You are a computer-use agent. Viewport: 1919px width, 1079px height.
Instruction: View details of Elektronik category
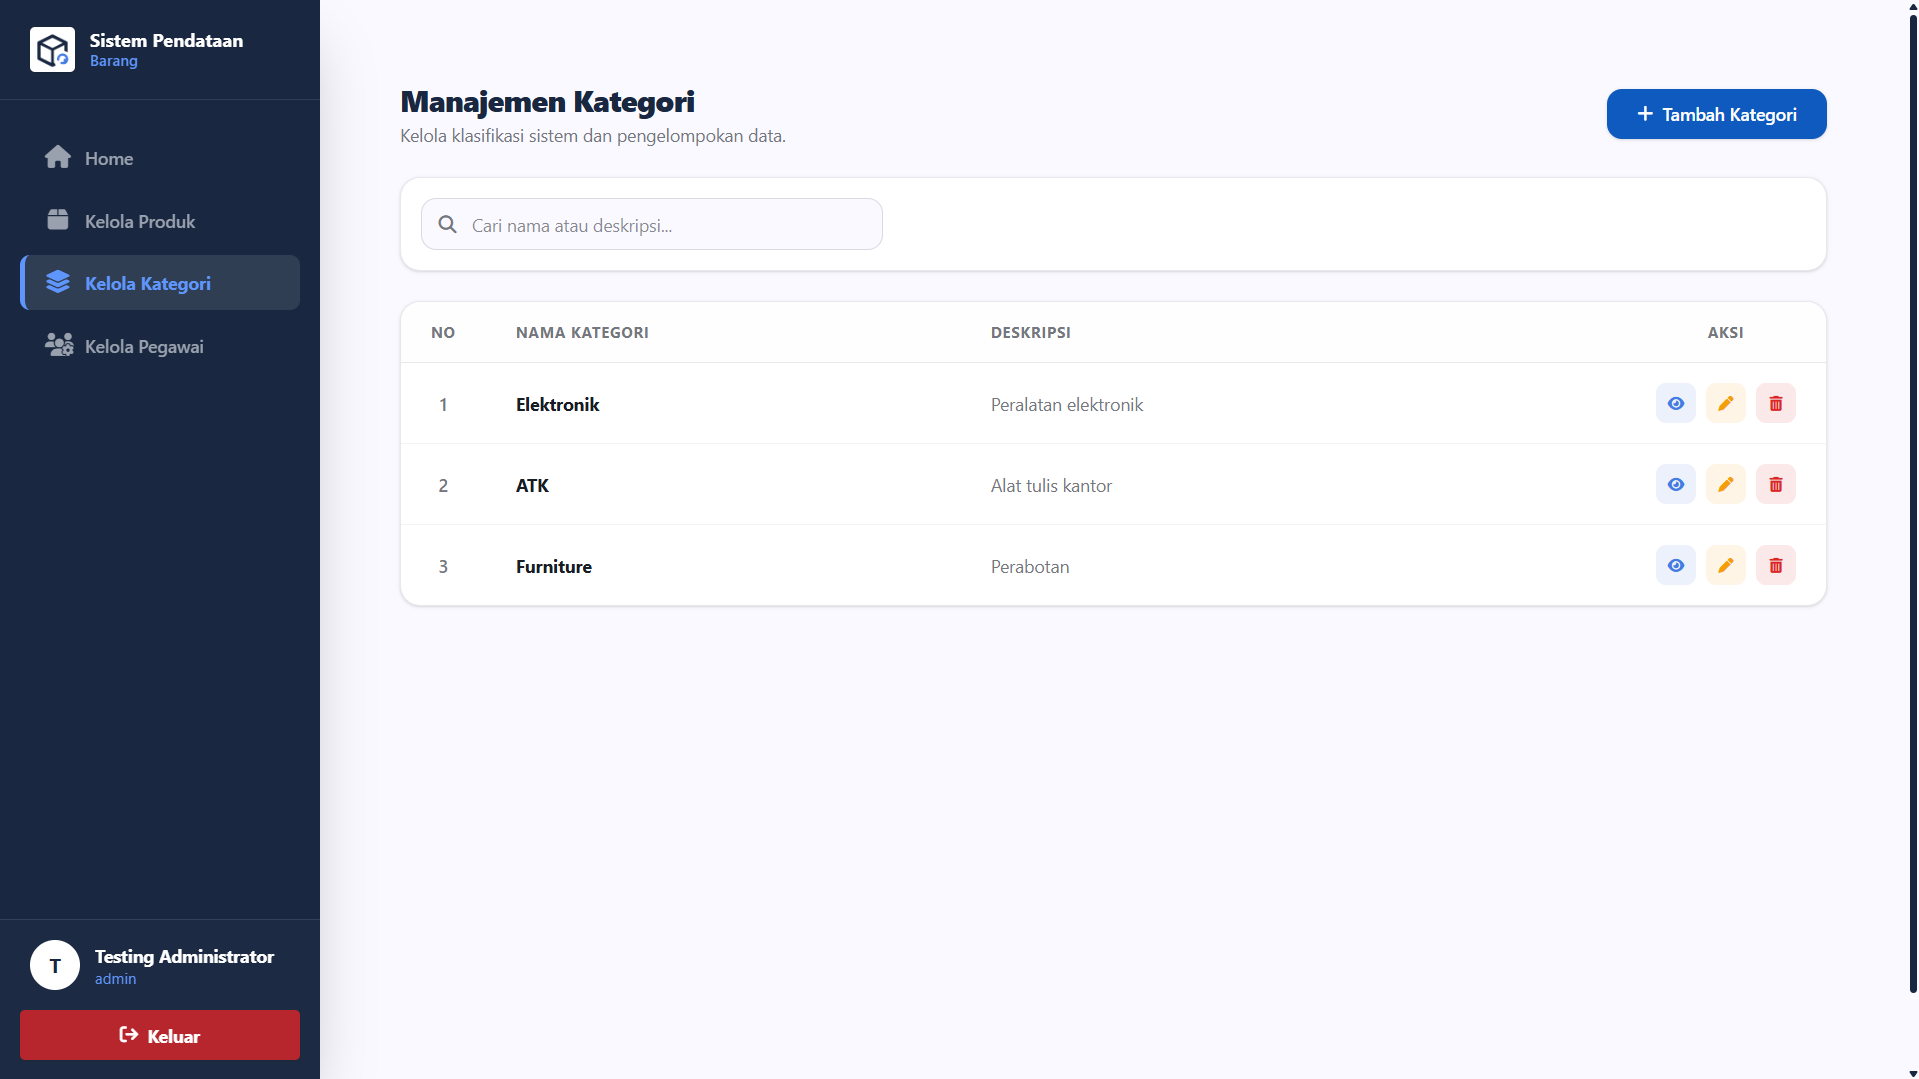point(1676,403)
